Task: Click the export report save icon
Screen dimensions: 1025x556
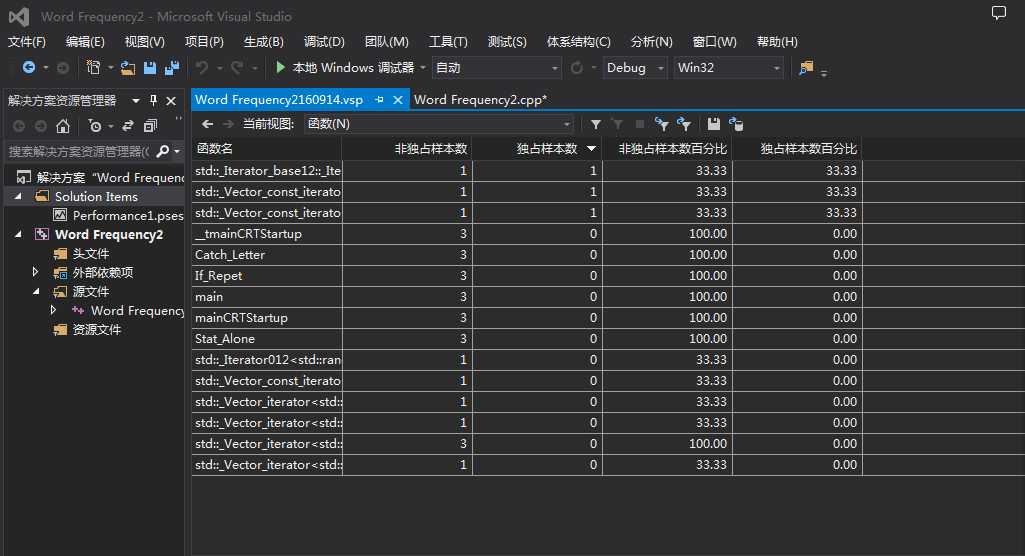Action: point(714,123)
